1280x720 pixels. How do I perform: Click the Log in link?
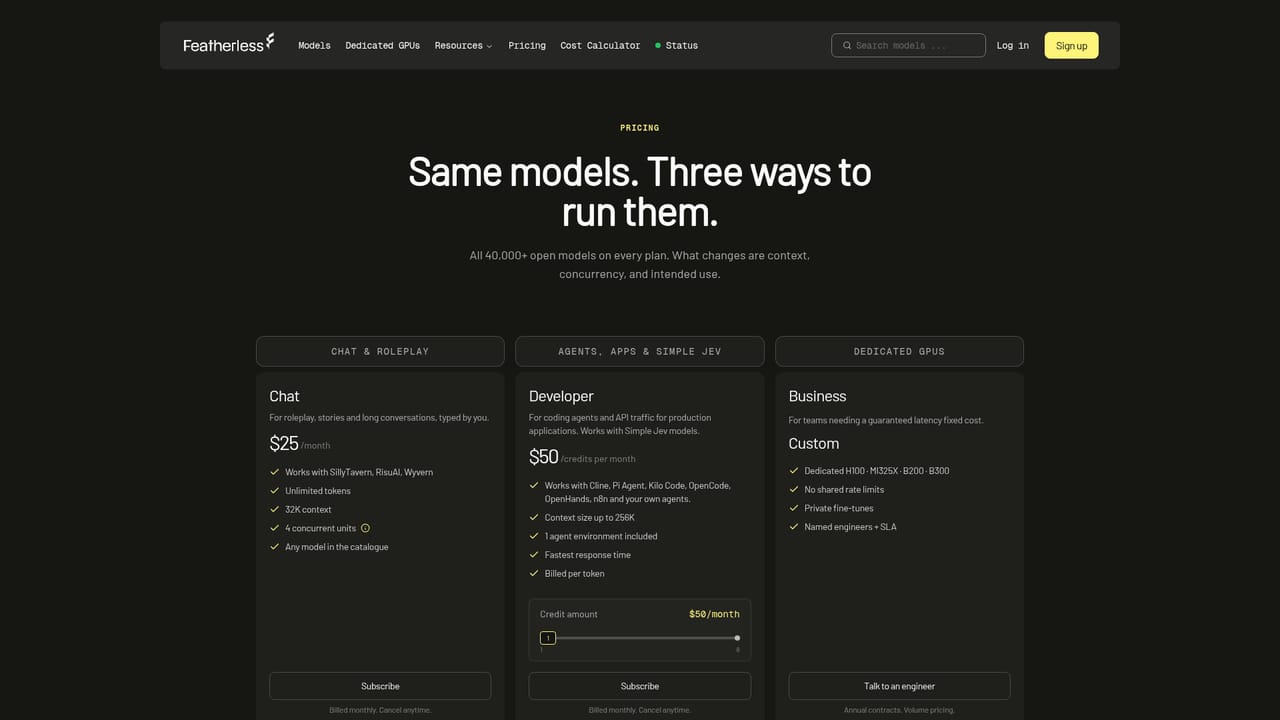click(1013, 45)
